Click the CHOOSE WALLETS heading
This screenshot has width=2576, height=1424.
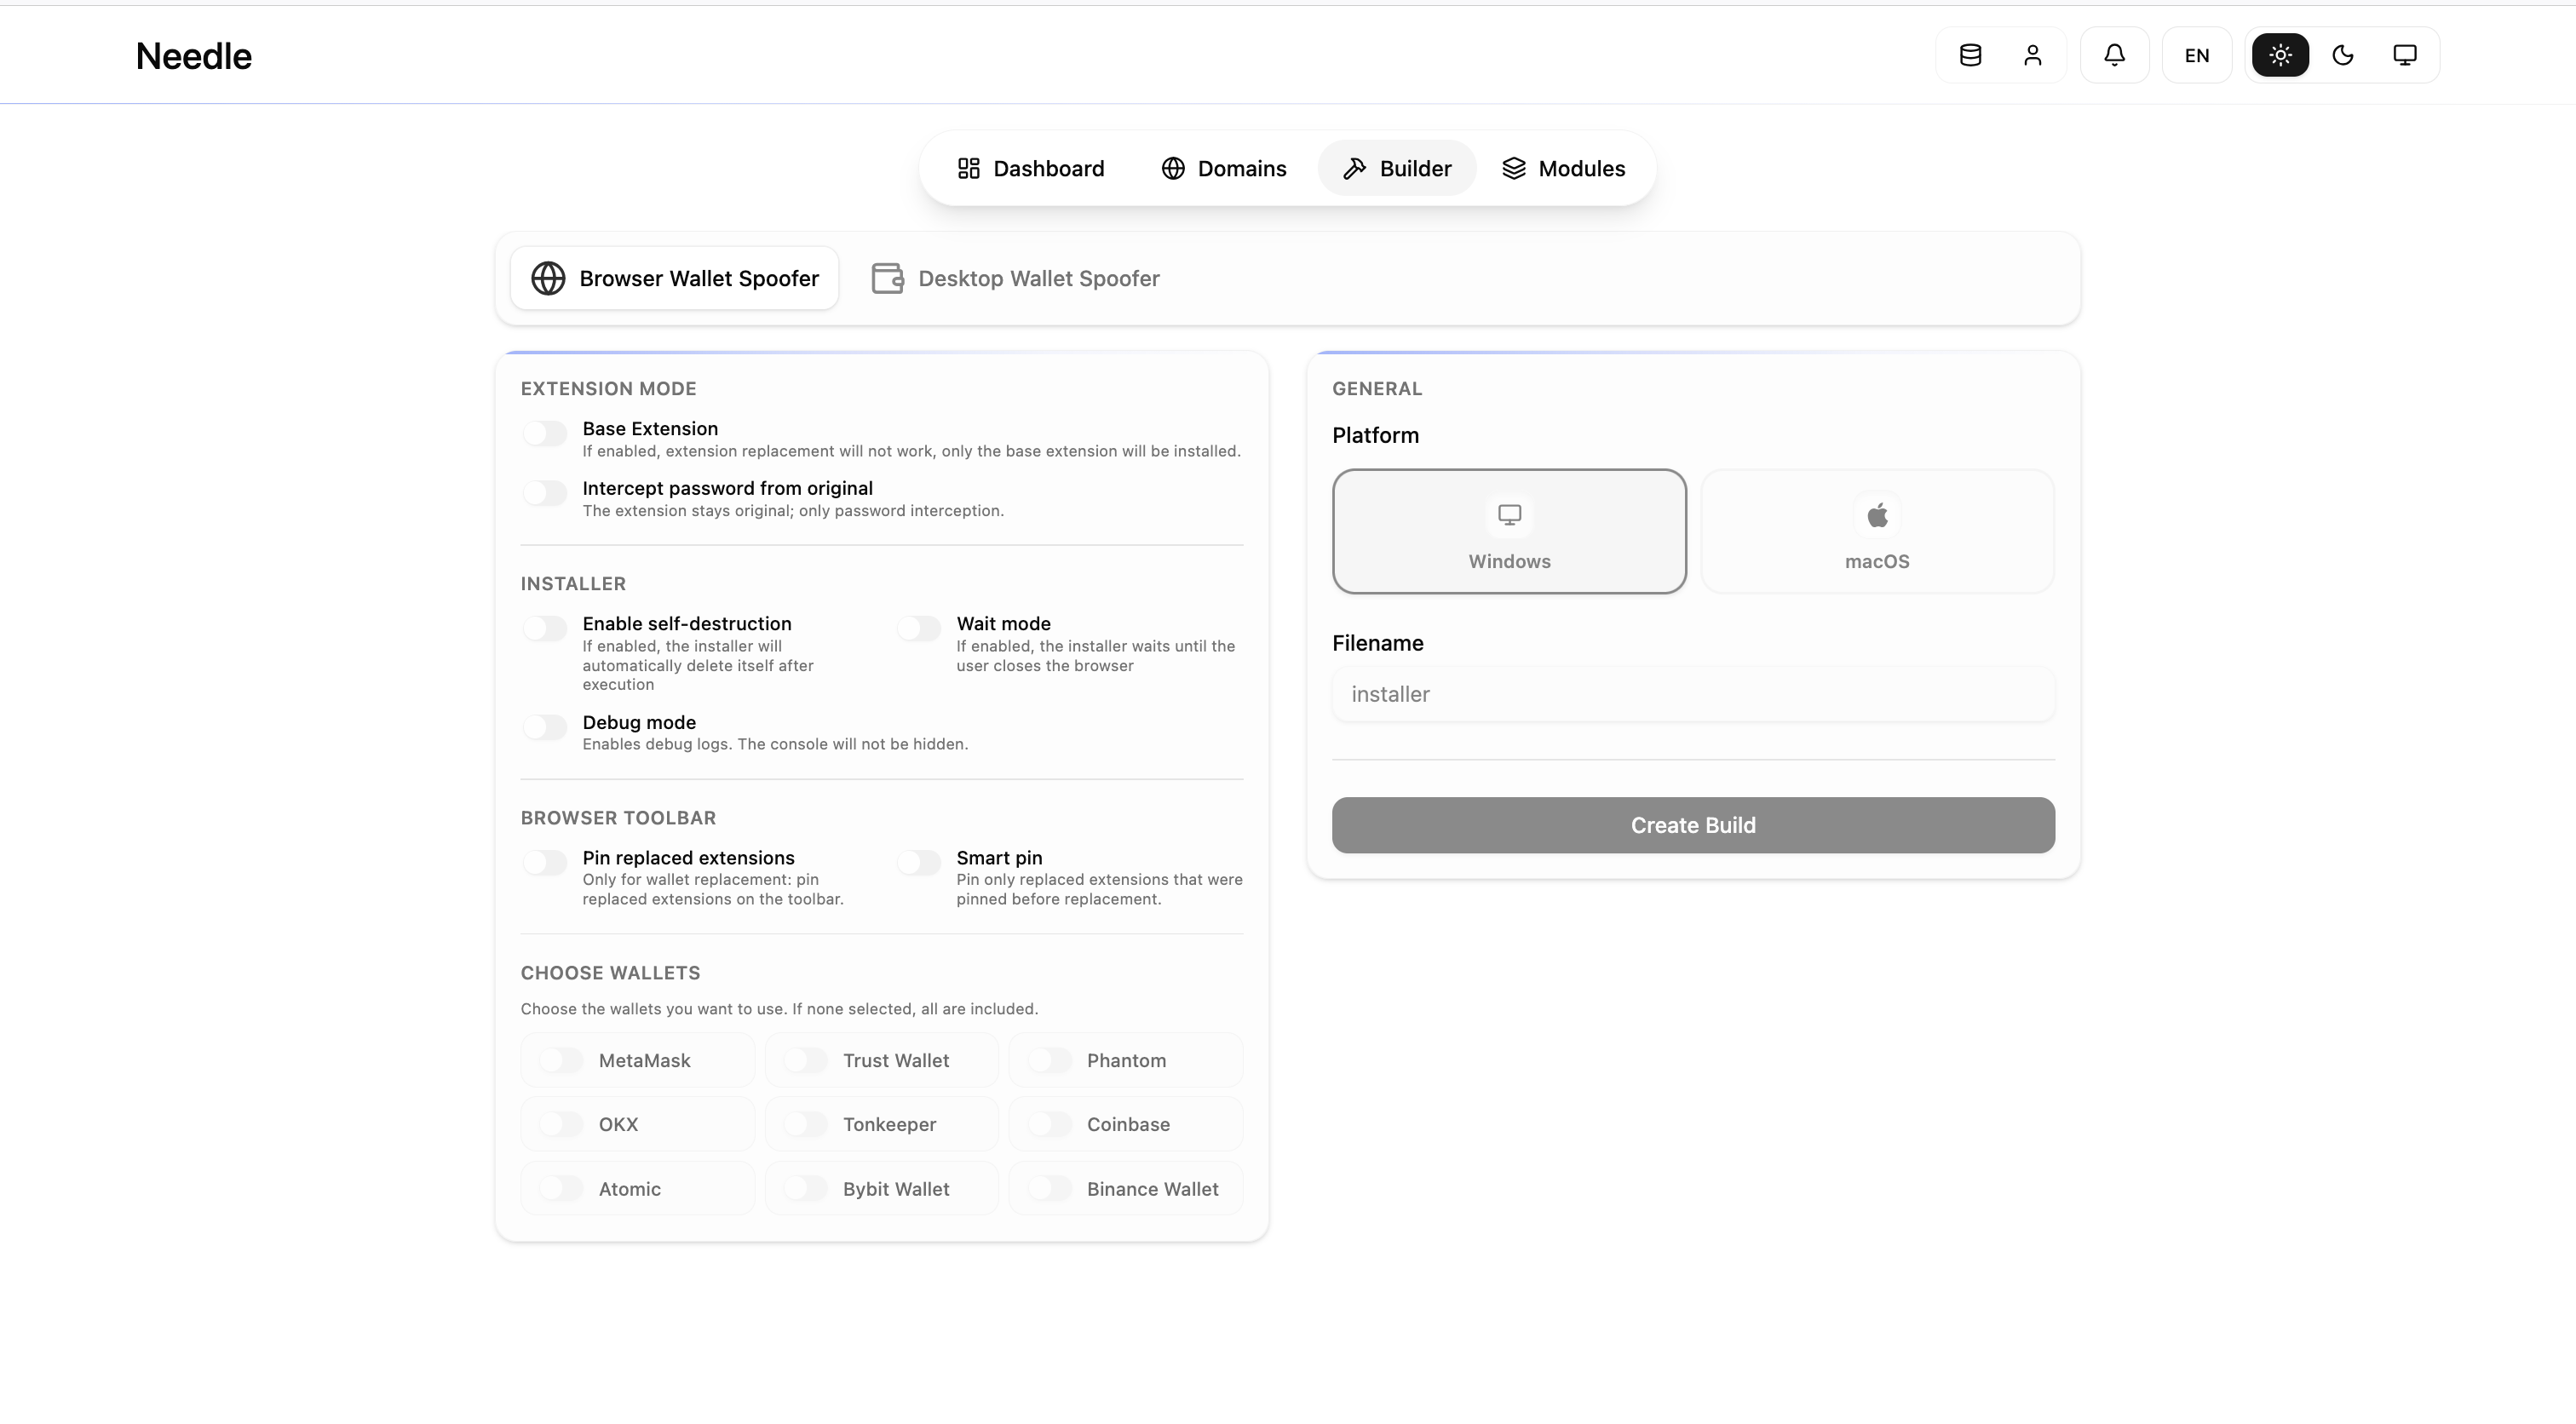point(610,973)
